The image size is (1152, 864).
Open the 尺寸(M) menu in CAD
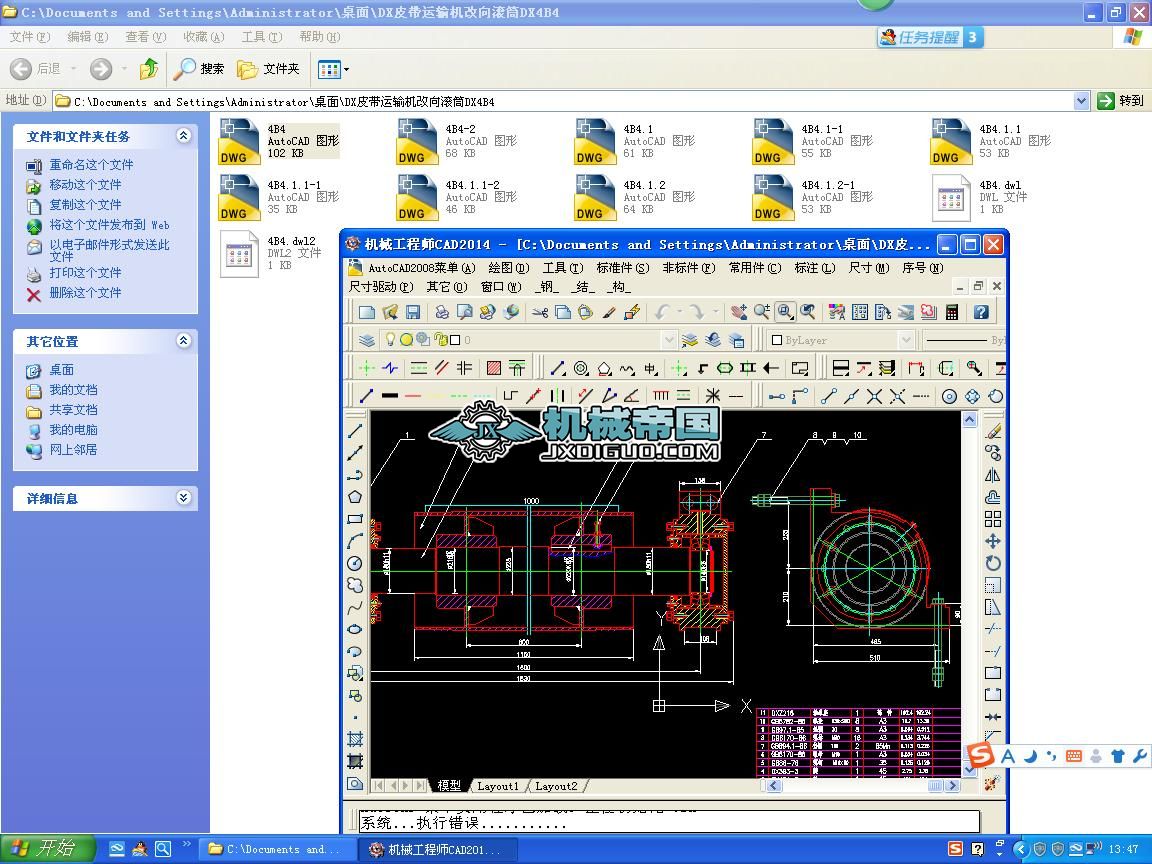pyautogui.click(x=868, y=268)
